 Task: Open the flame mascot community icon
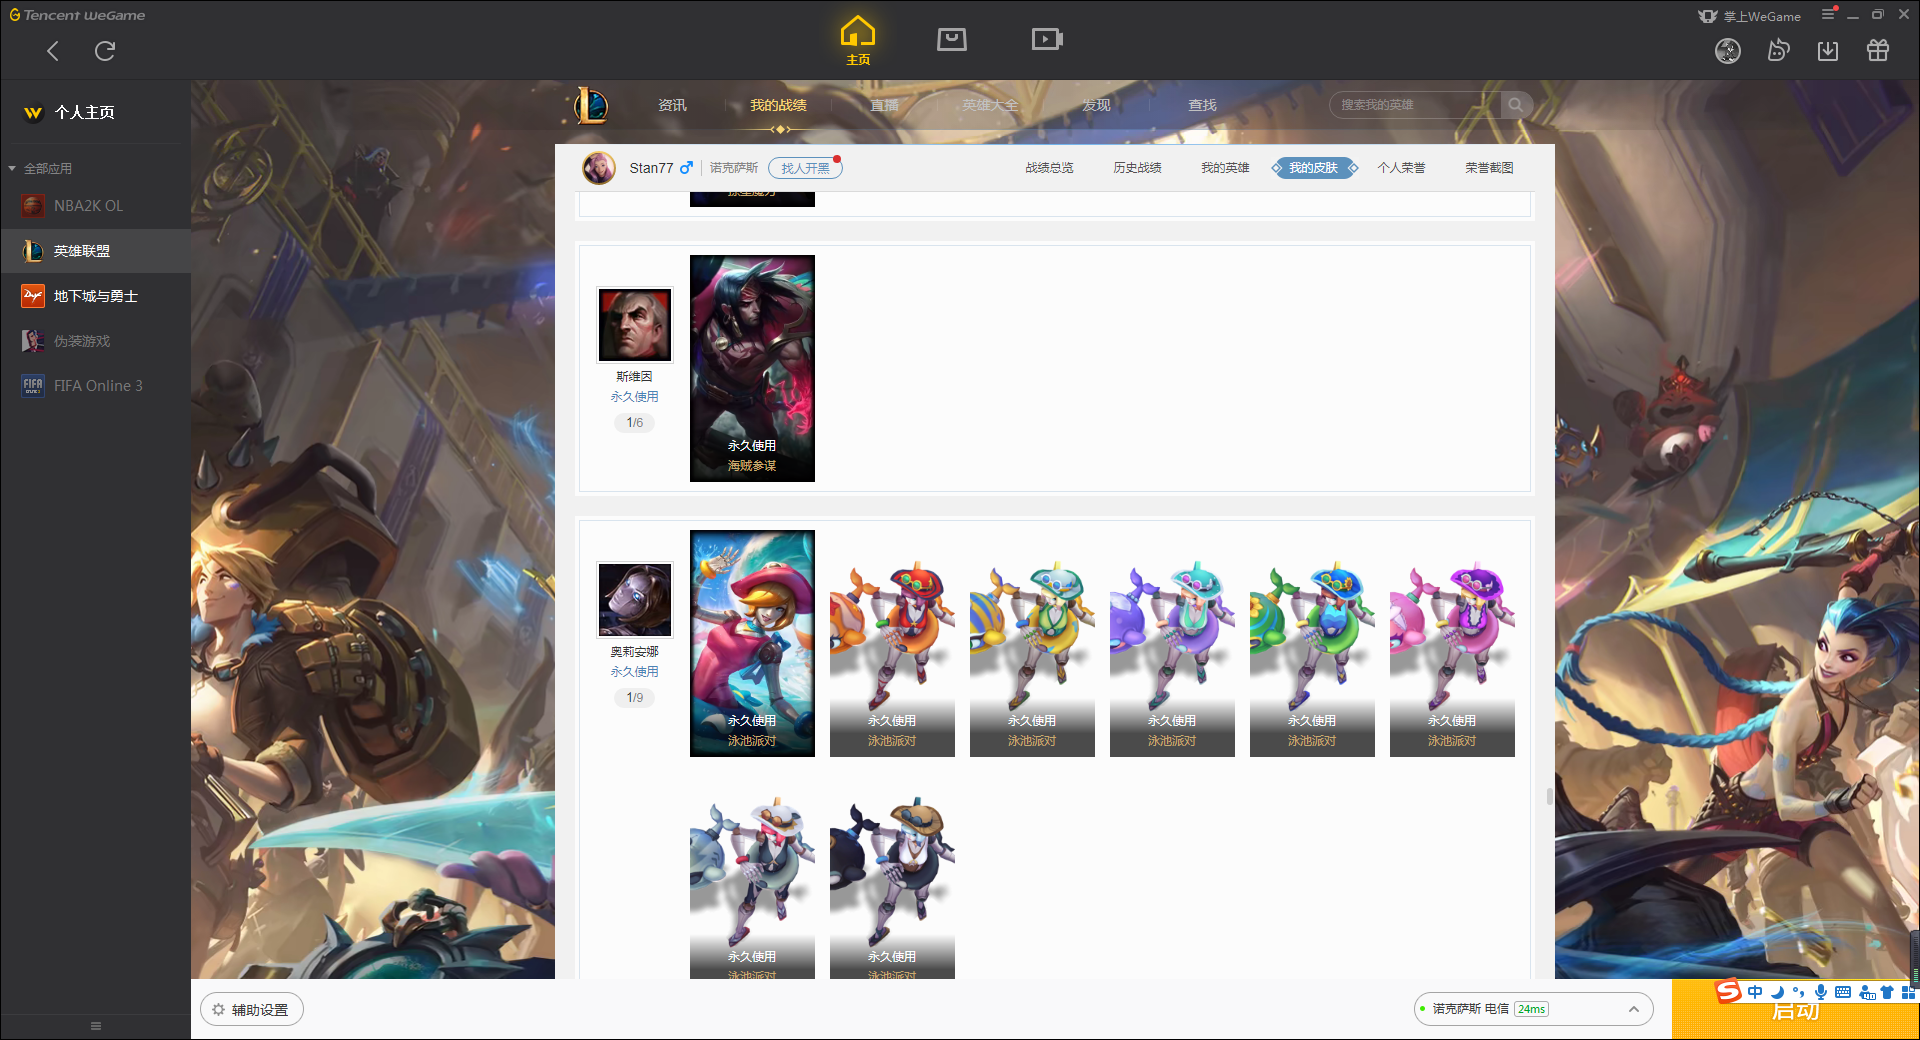point(1778,50)
